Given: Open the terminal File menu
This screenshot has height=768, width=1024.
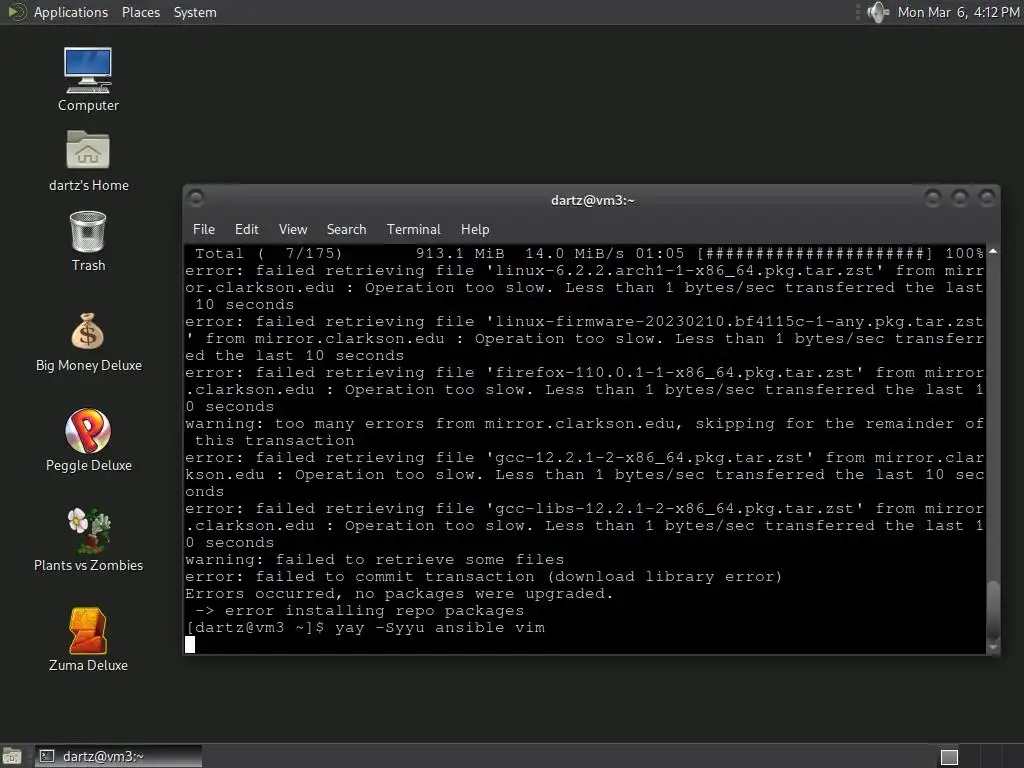Looking at the screenshot, I should (204, 229).
